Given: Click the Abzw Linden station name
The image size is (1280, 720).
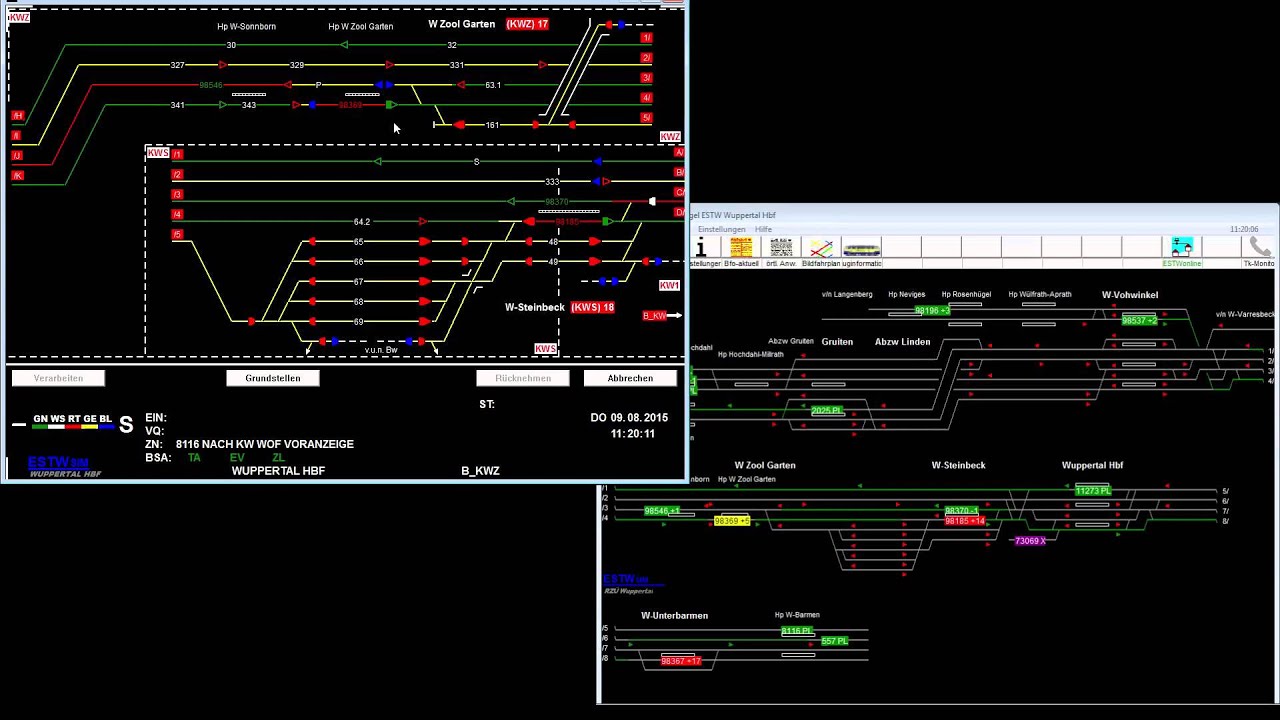Looking at the screenshot, I should pyautogui.click(x=903, y=342).
